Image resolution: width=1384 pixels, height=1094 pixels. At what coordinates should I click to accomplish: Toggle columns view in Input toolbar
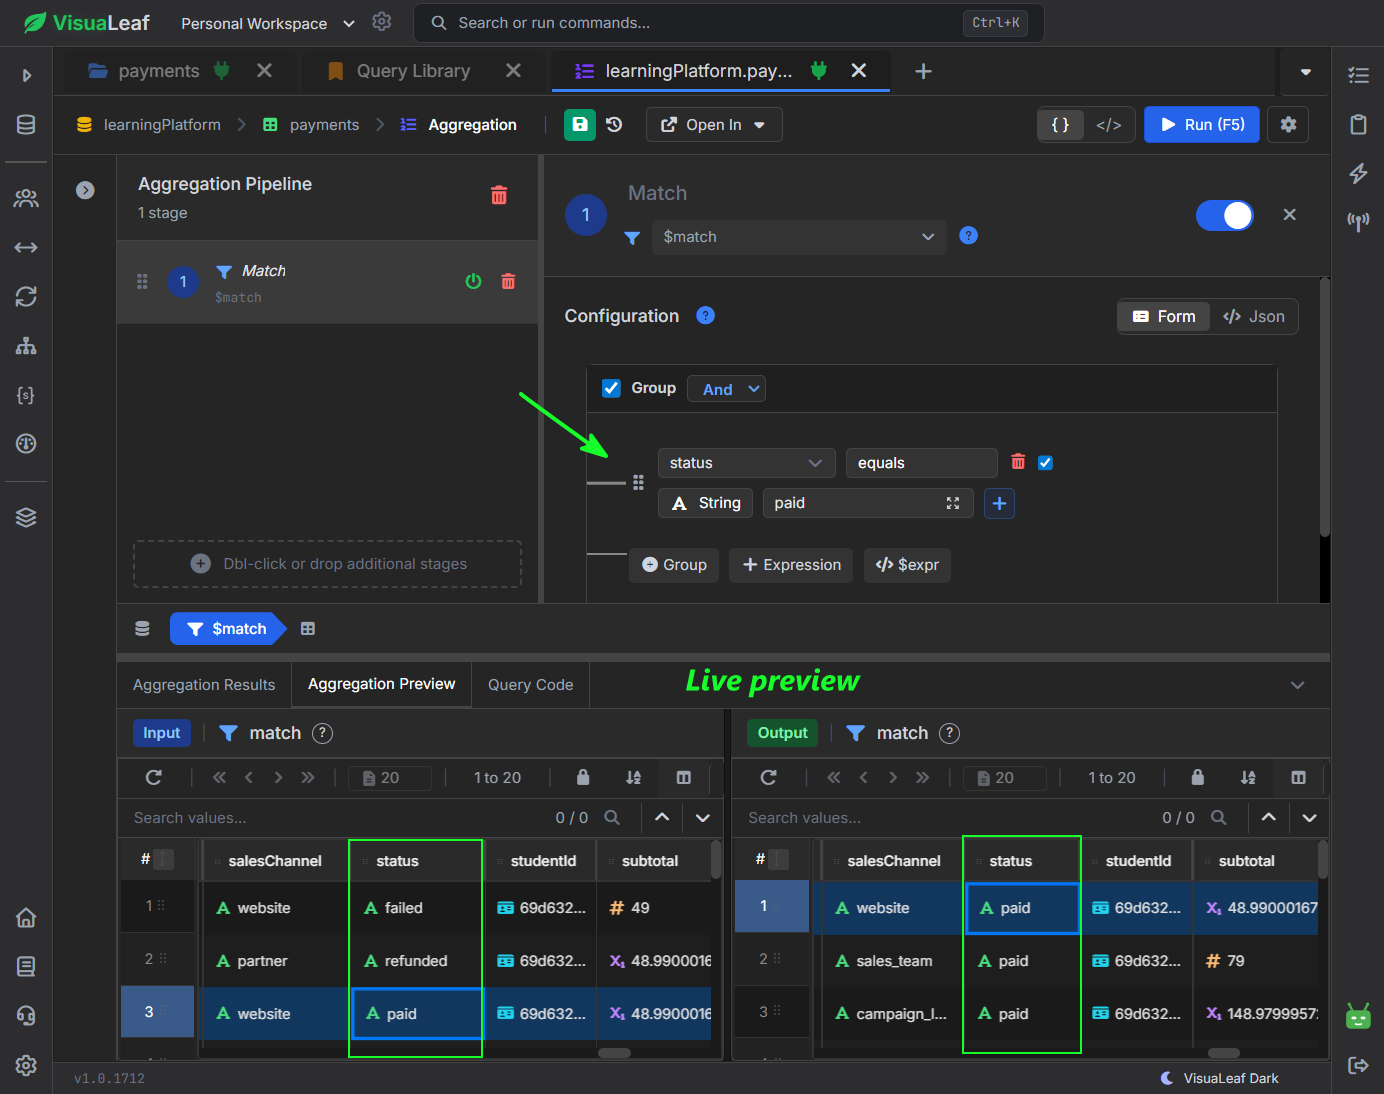coord(684,777)
